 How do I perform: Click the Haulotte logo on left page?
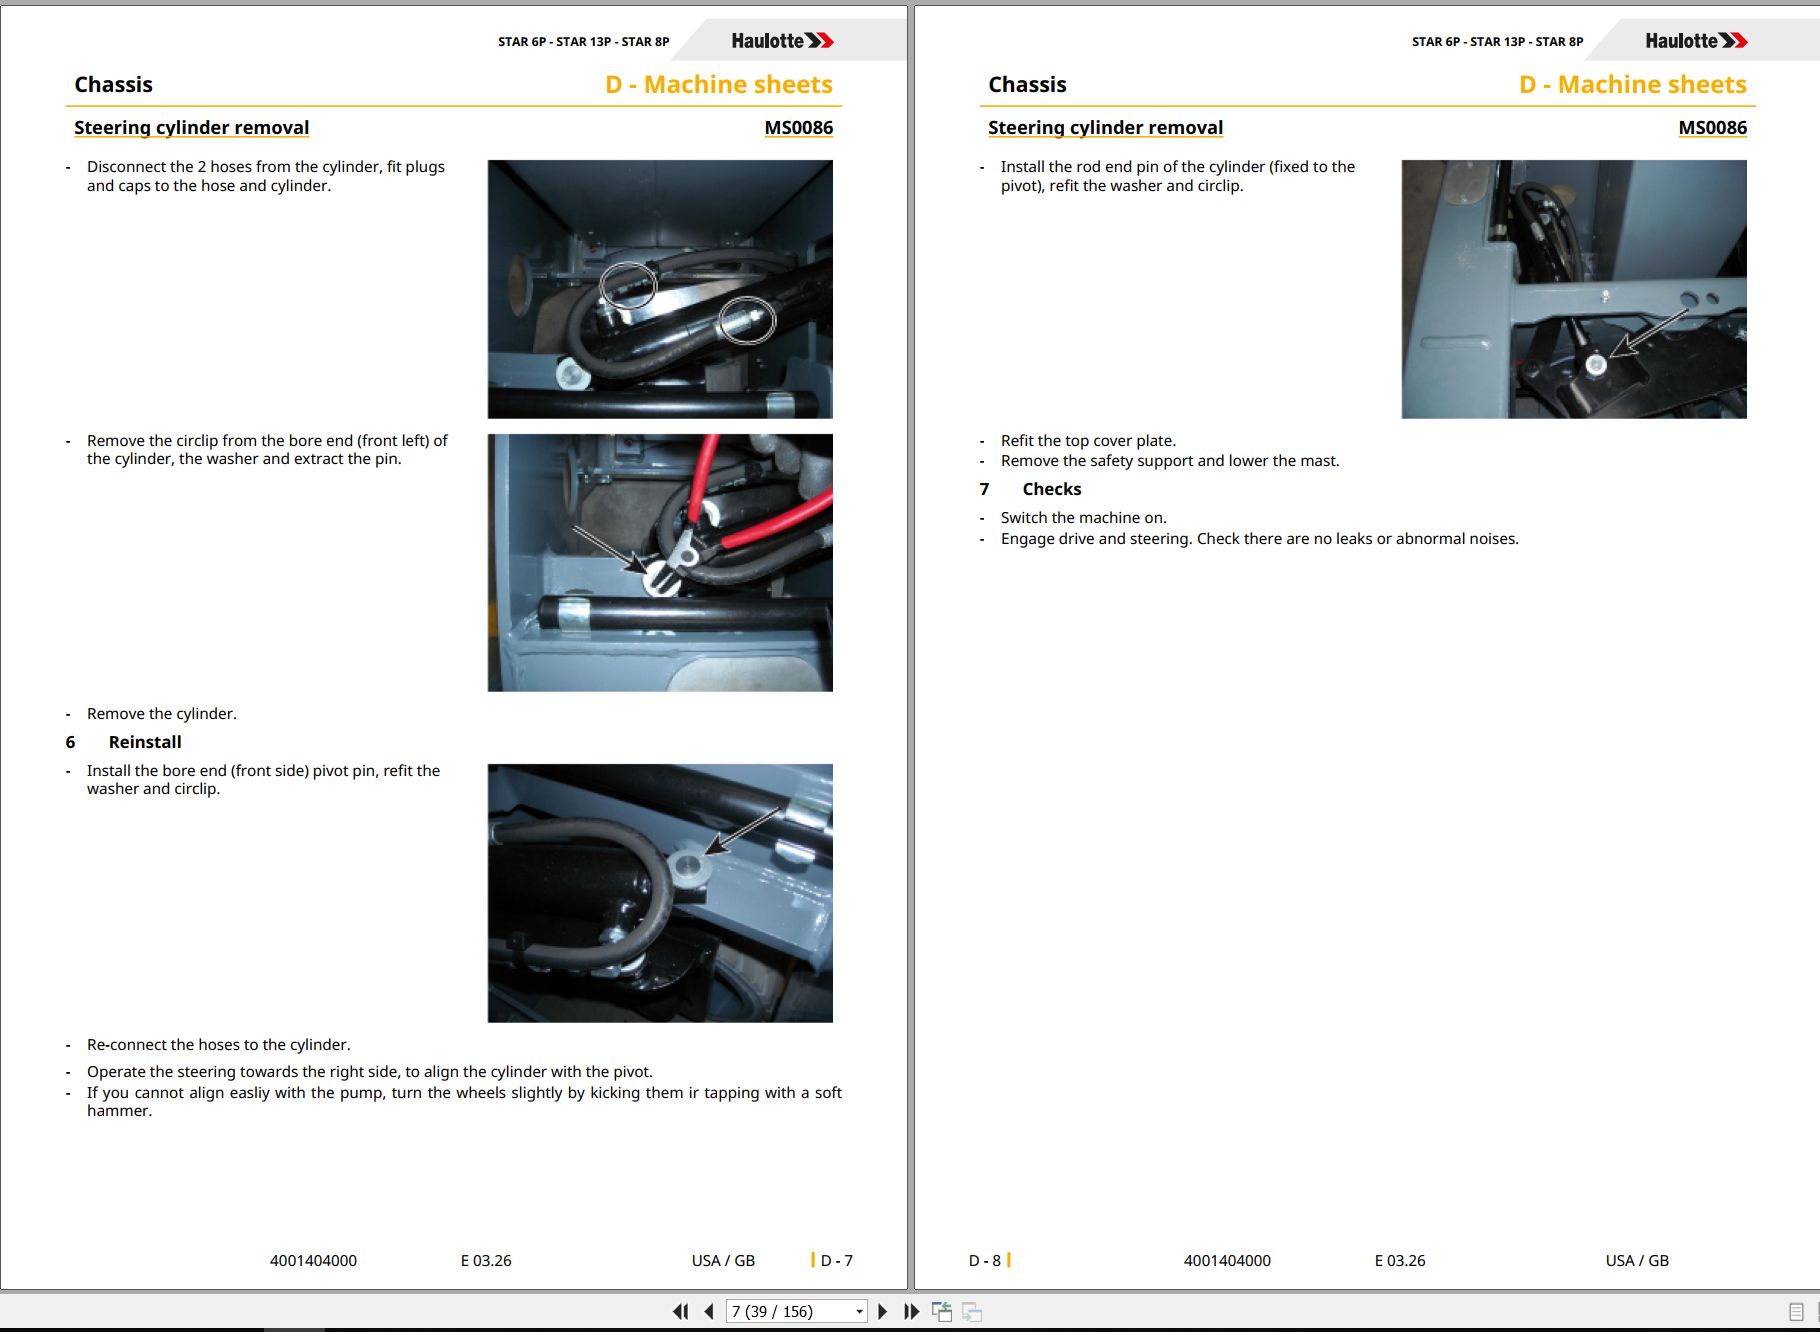coord(782,41)
